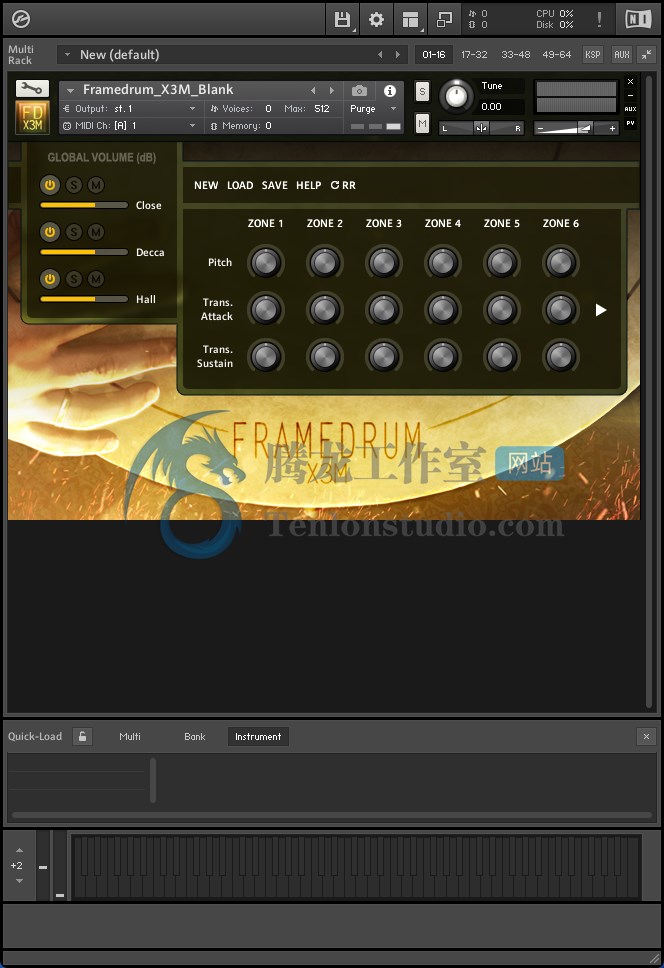Select previous multi with left arrow
This screenshot has height=968, width=664.
click(380, 54)
